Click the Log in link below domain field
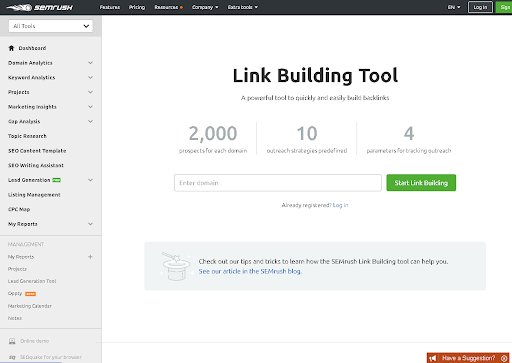 pos(340,205)
